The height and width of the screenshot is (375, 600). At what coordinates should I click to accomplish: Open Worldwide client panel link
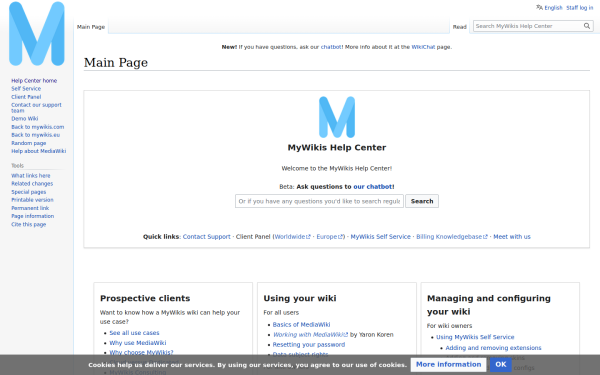(x=292, y=237)
